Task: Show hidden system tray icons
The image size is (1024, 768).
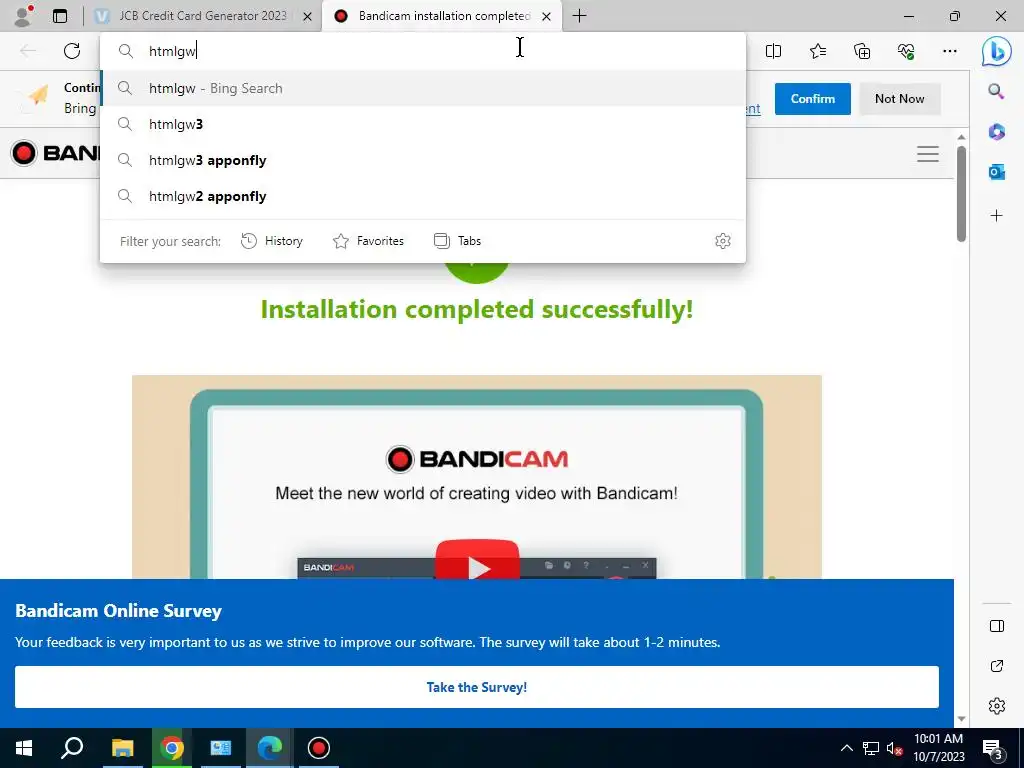Action: coord(846,748)
